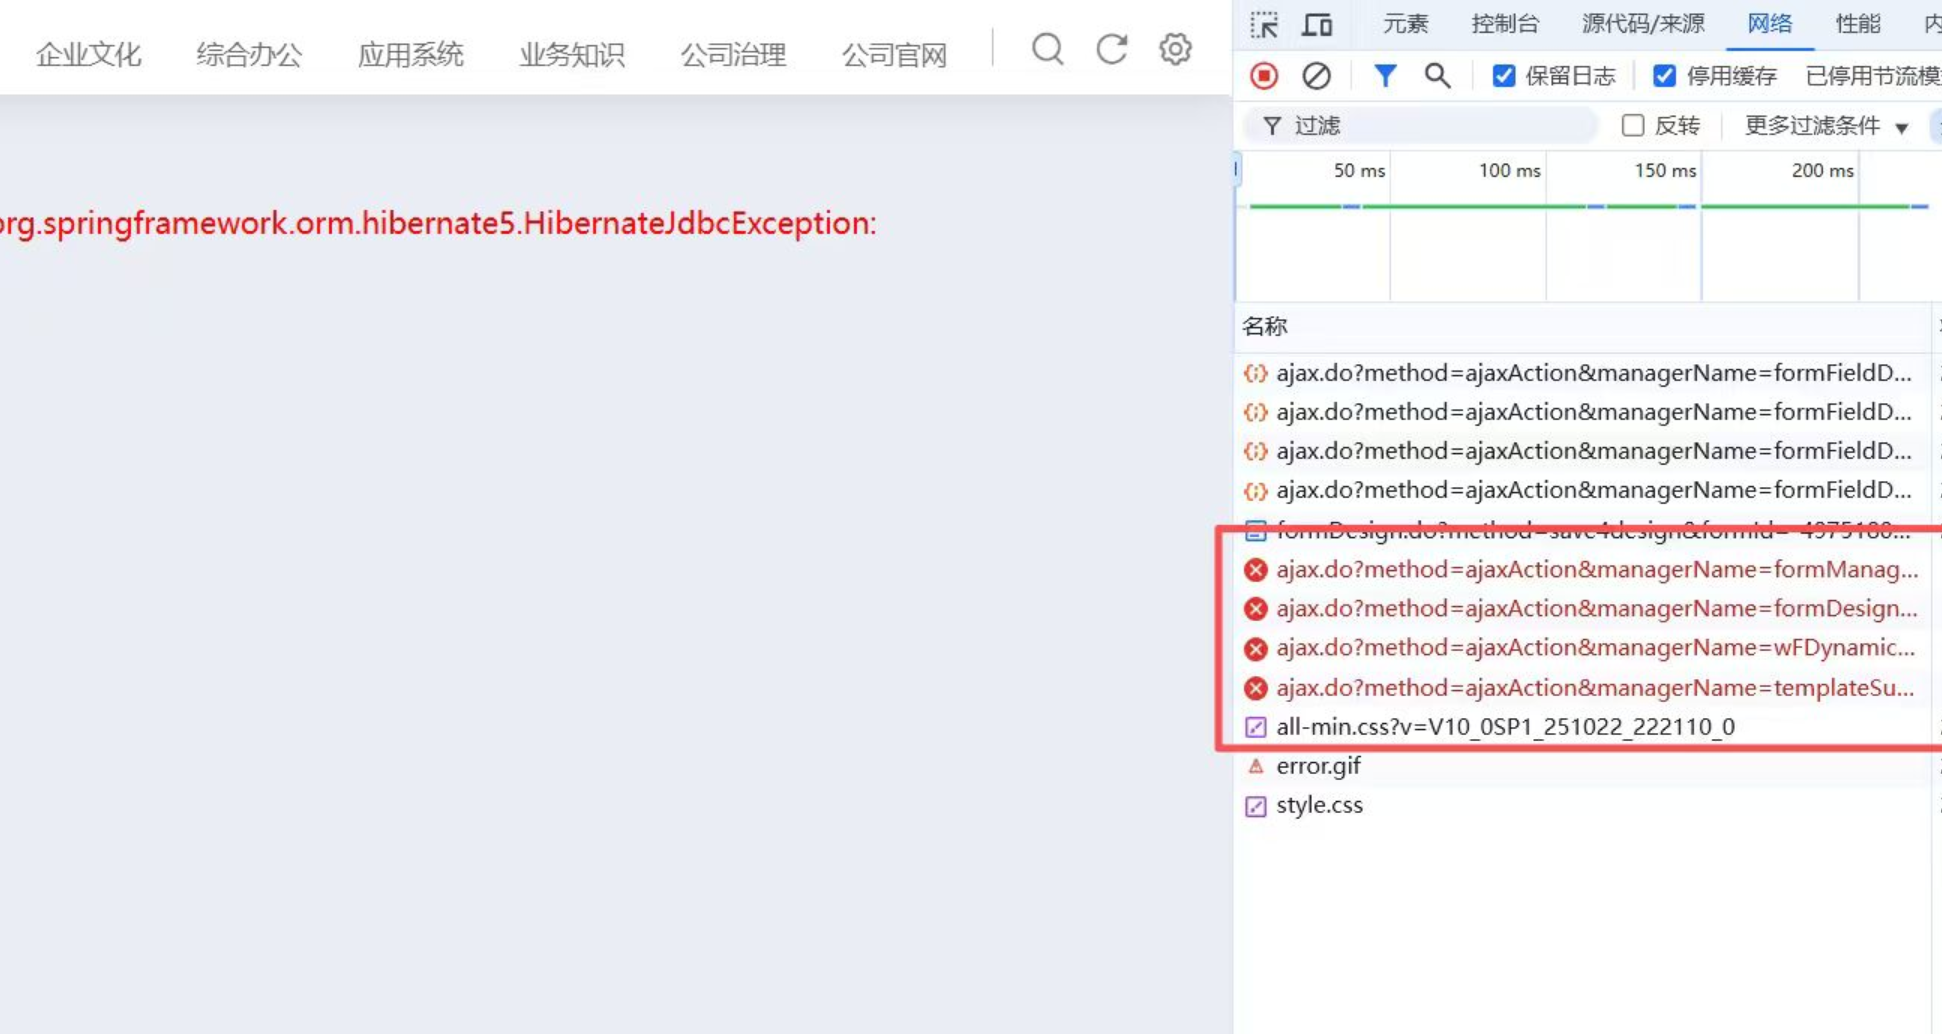Viewport: 1942px width, 1034px height.
Task: Open the 公司官网 menu
Action: (894, 55)
